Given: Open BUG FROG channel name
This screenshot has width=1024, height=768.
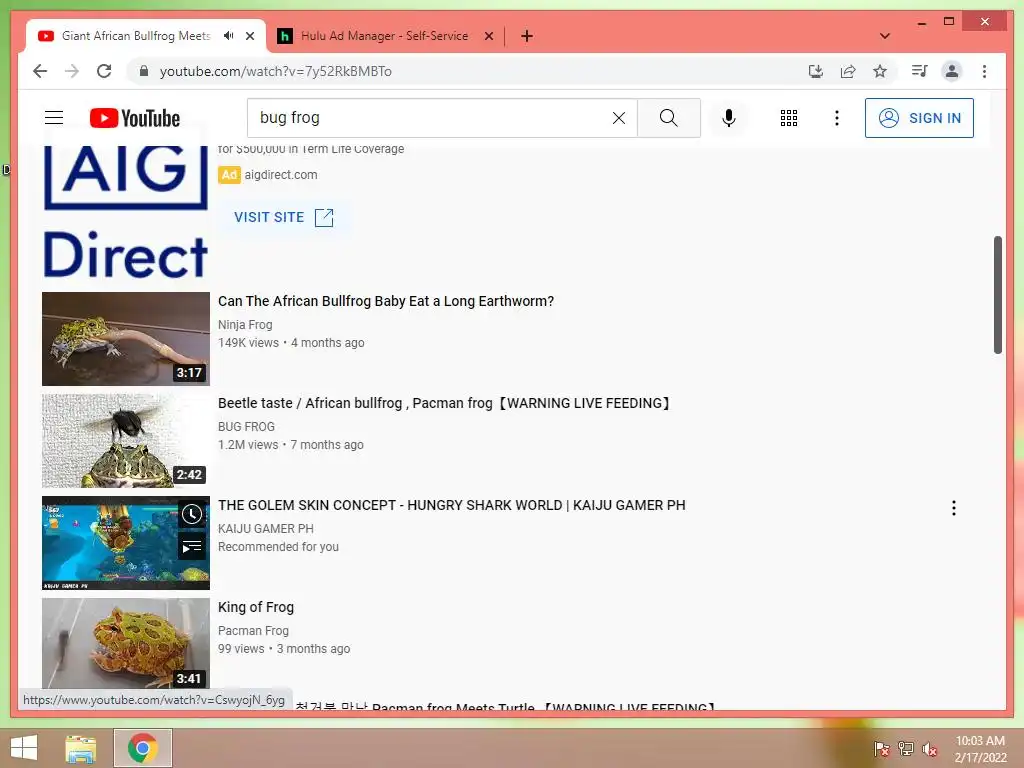Looking at the screenshot, I should (x=246, y=426).
